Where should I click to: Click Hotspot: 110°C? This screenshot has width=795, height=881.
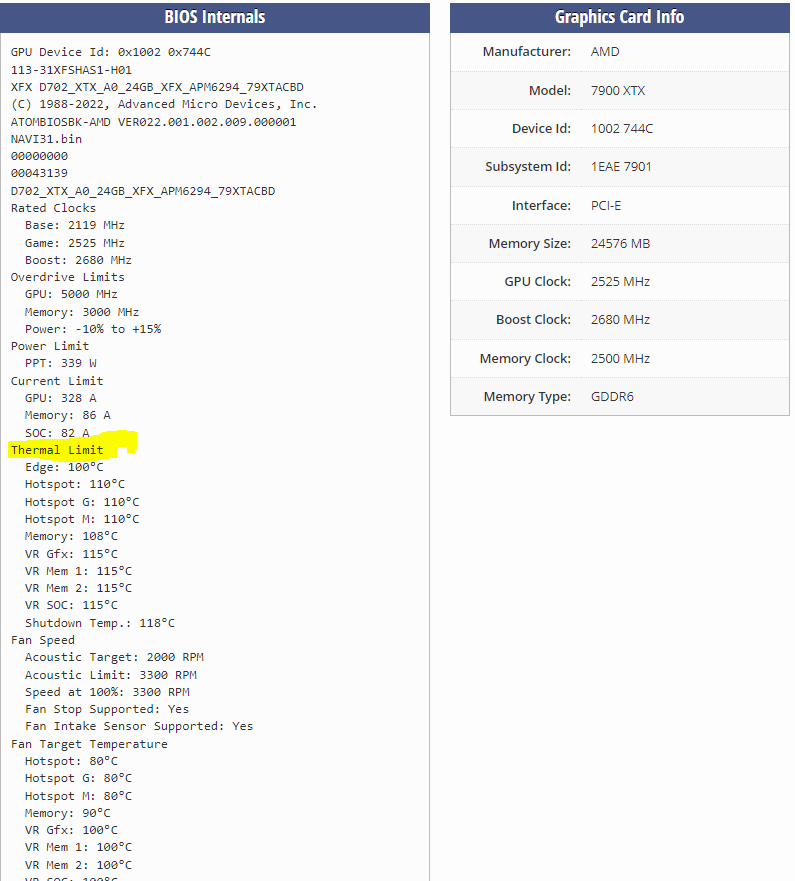pos(75,484)
